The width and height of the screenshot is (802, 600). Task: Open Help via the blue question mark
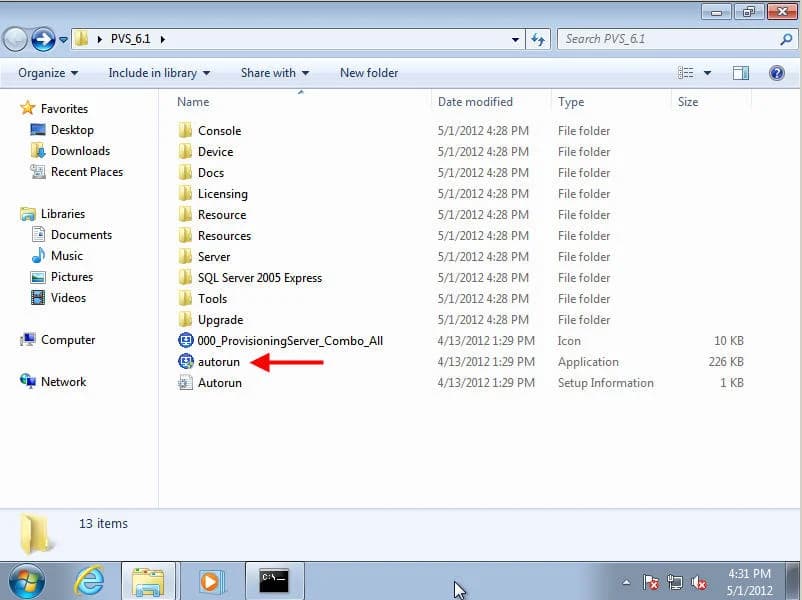[776, 73]
